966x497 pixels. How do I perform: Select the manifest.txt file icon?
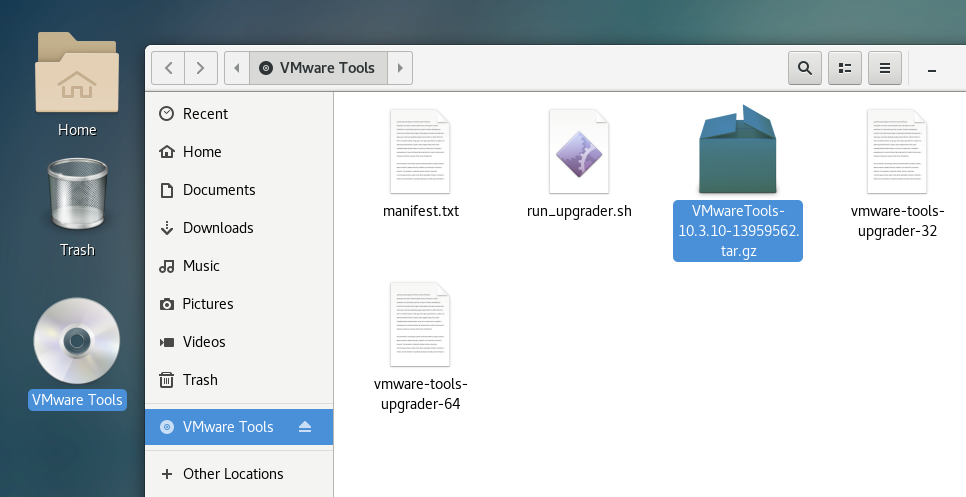(x=420, y=152)
